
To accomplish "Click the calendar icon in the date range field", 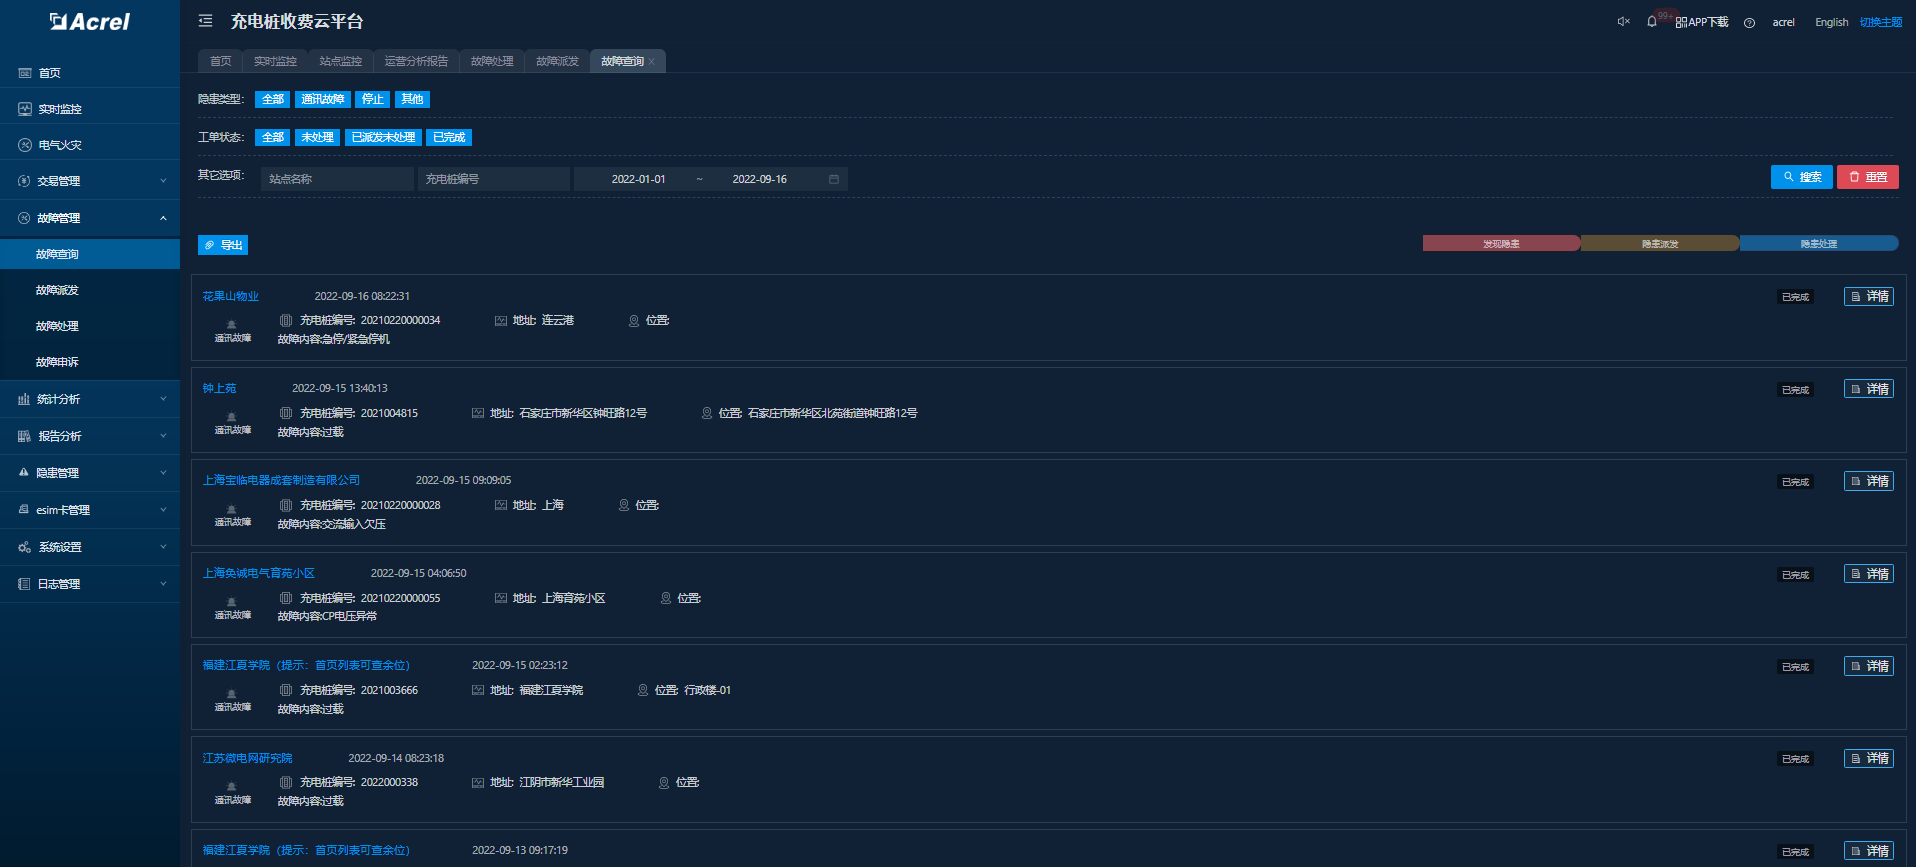I will [x=834, y=179].
